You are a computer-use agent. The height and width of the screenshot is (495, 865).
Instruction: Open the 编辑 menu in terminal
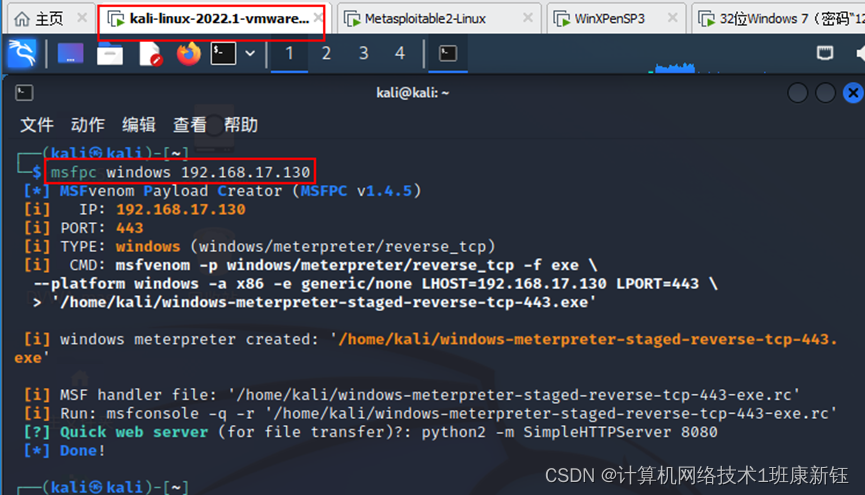[138, 125]
